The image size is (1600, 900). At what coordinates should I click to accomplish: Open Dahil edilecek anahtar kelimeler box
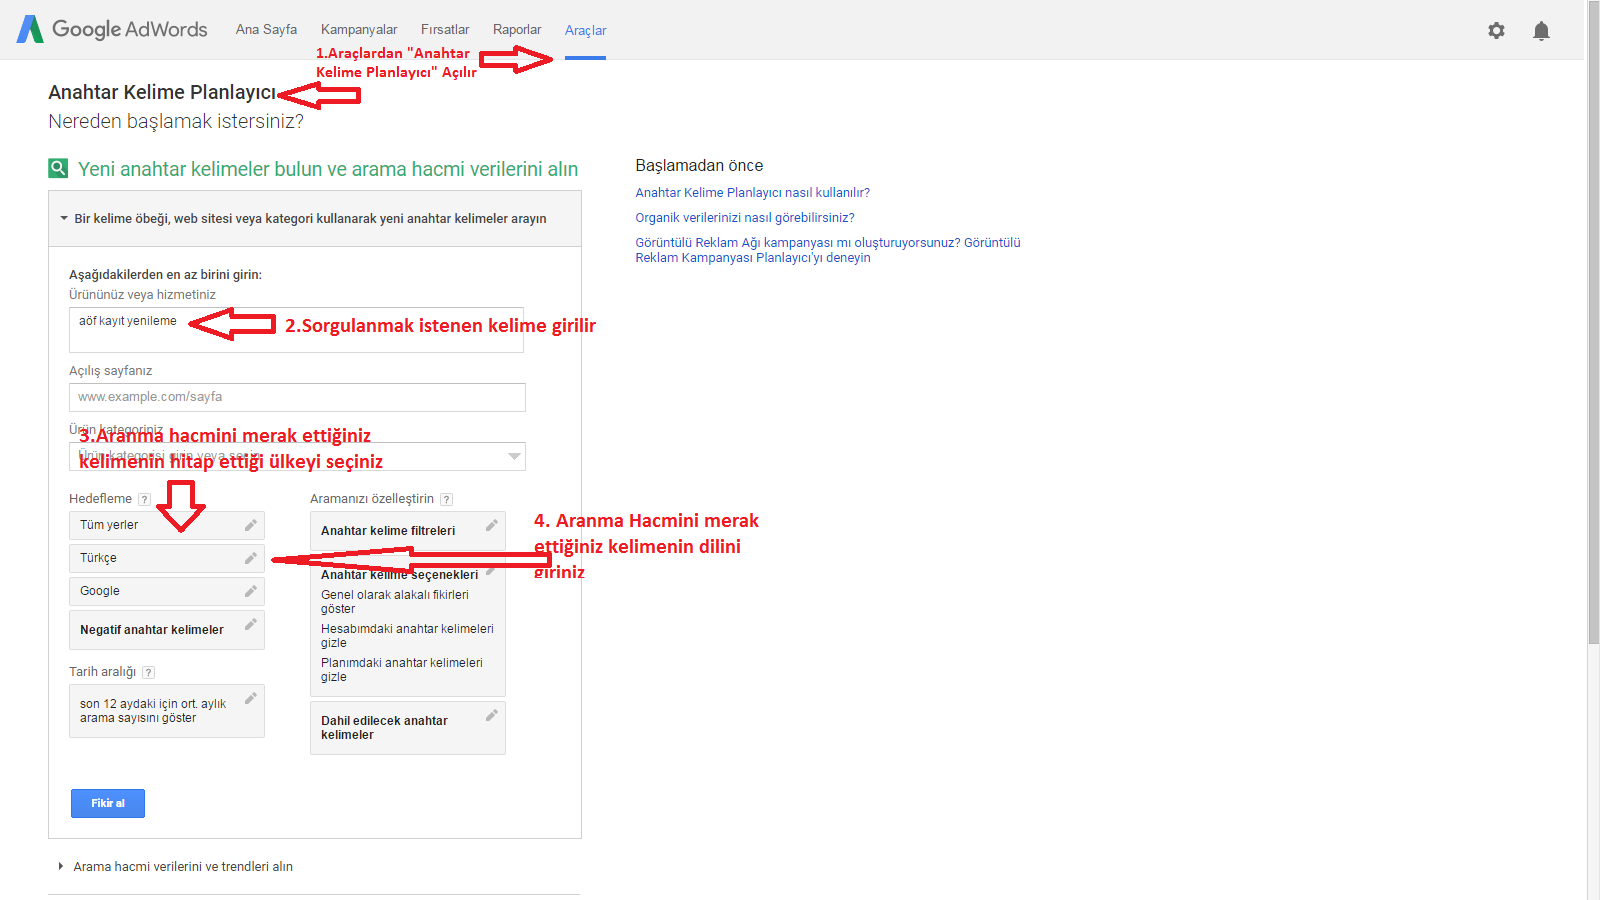(408, 727)
